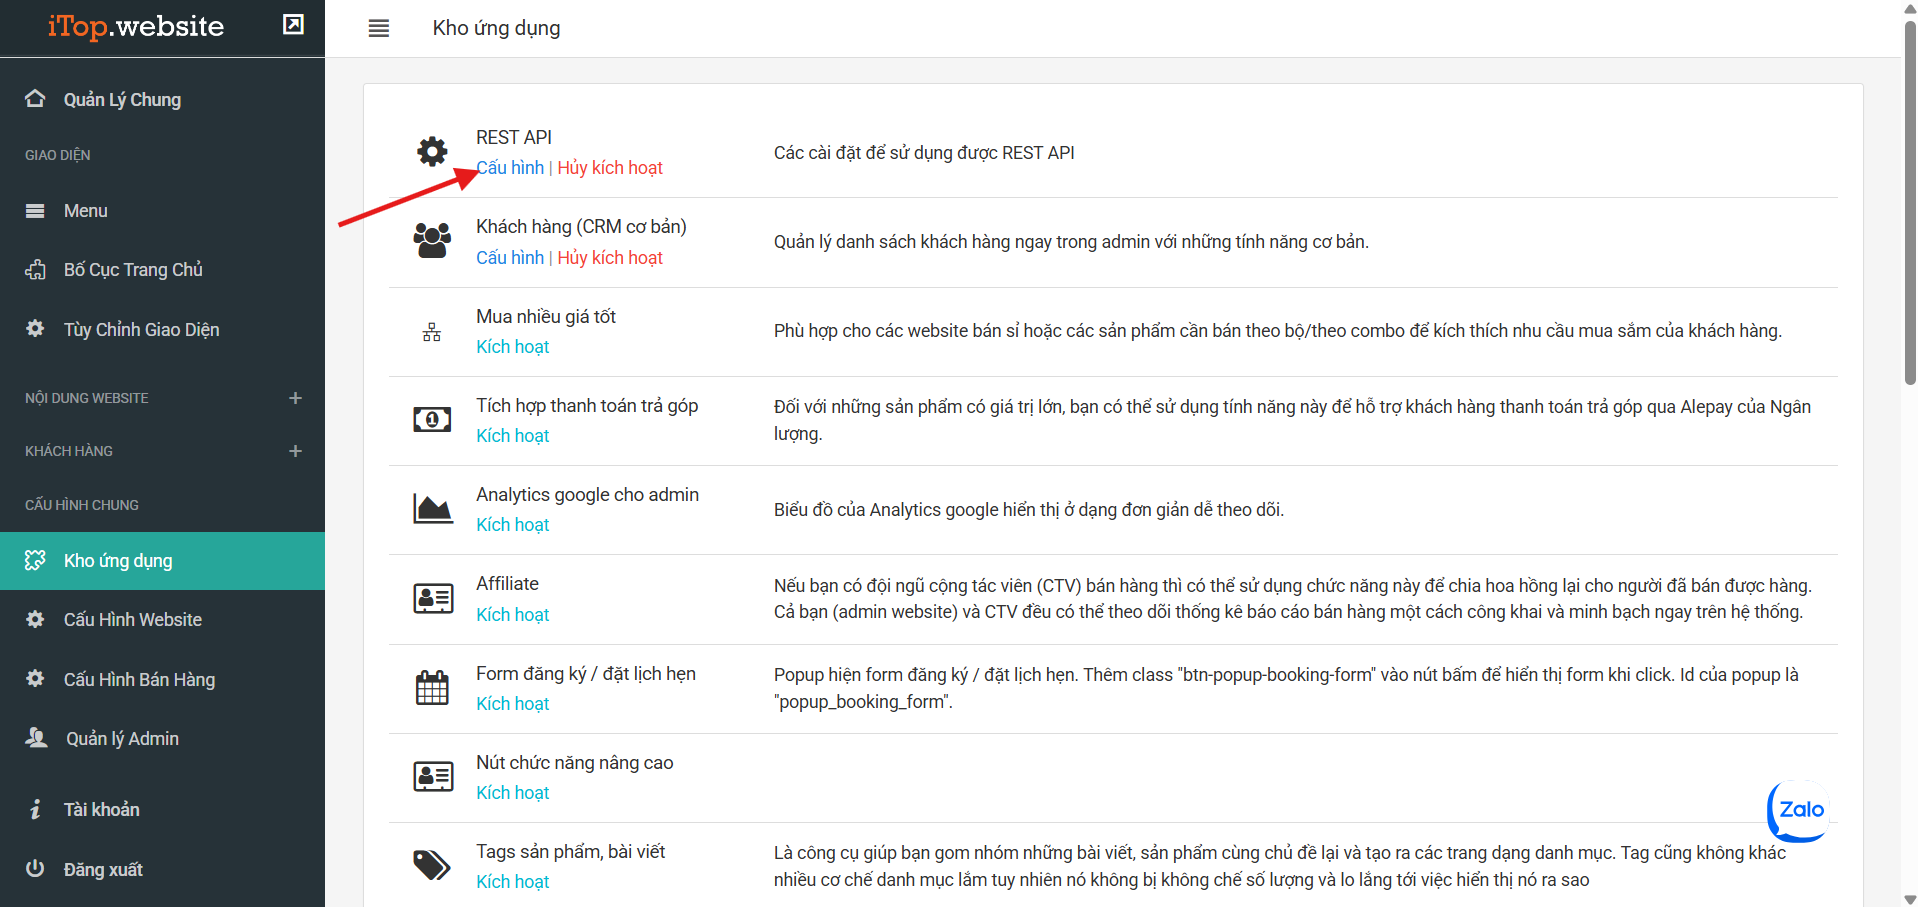This screenshot has height=907, width=1918.
Task: Select Tùy Chỉnh Giao Diện menu item
Action: click(141, 330)
